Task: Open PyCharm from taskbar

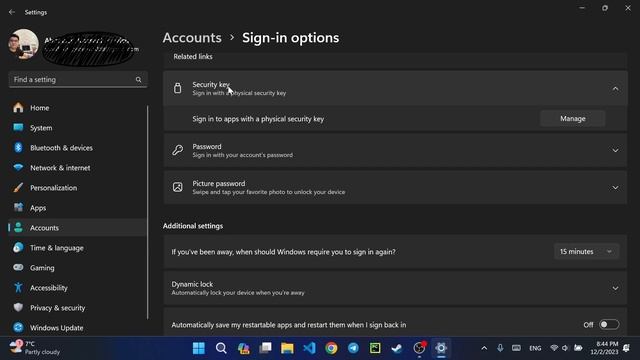Action: coord(375,348)
